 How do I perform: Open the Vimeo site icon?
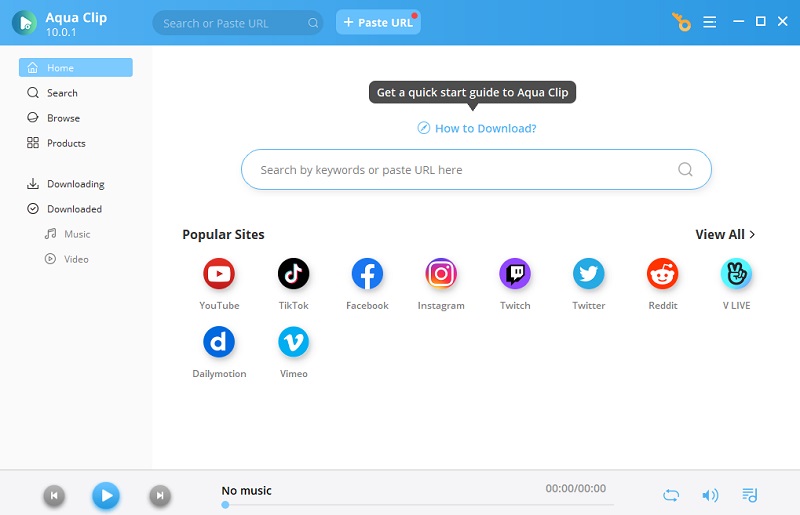click(x=293, y=341)
